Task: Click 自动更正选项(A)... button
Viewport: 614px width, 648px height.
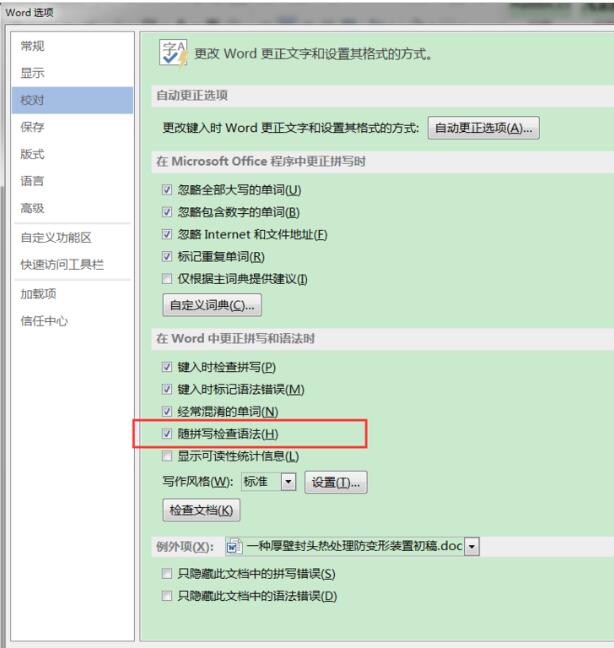Action: (x=483, y=128)
